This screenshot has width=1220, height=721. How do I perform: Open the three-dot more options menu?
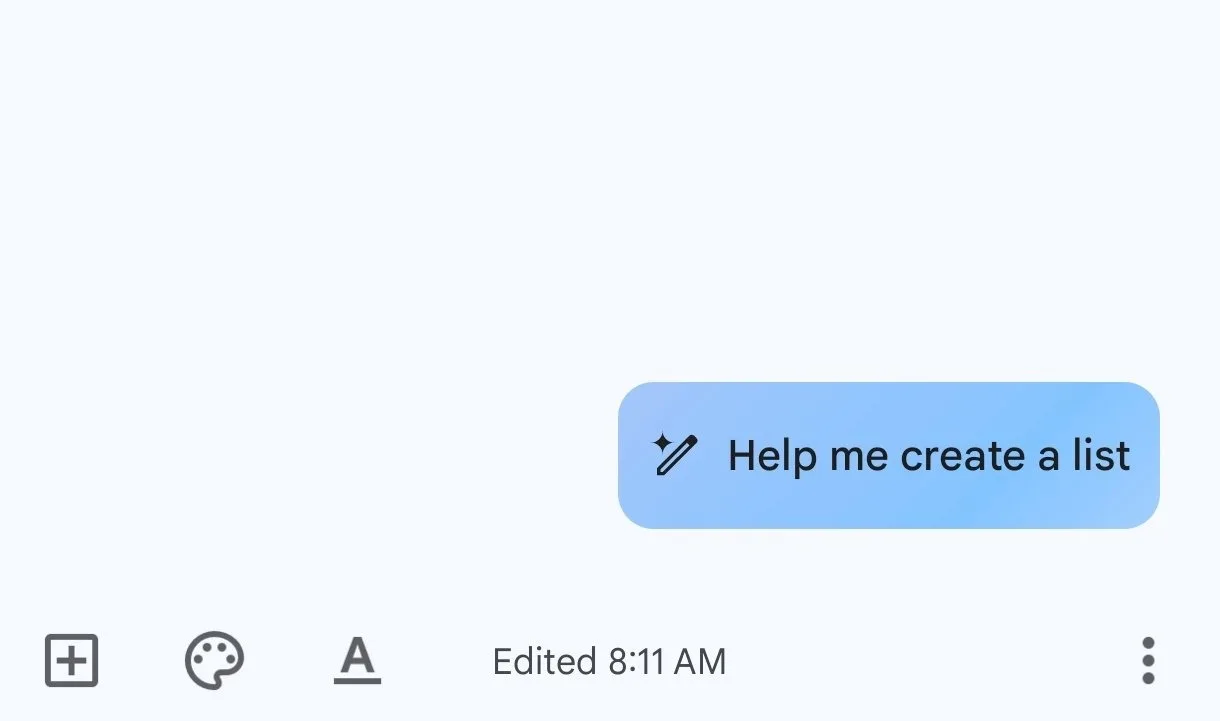[x=1148, y=661]
